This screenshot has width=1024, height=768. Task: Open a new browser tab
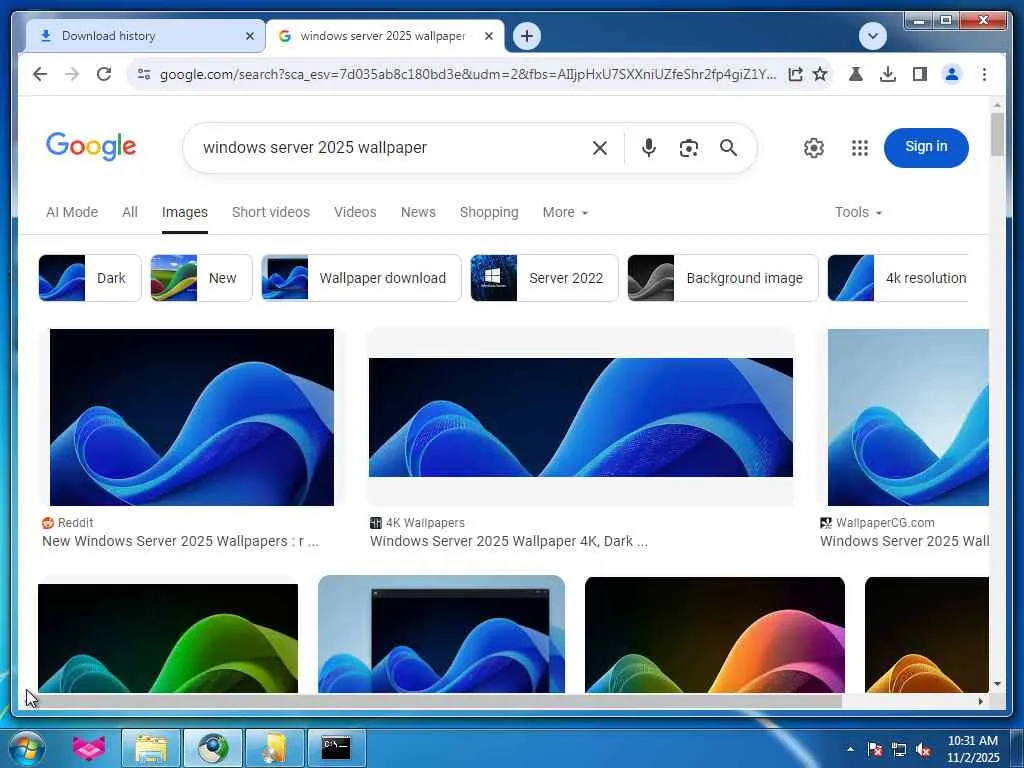(527, 36)
